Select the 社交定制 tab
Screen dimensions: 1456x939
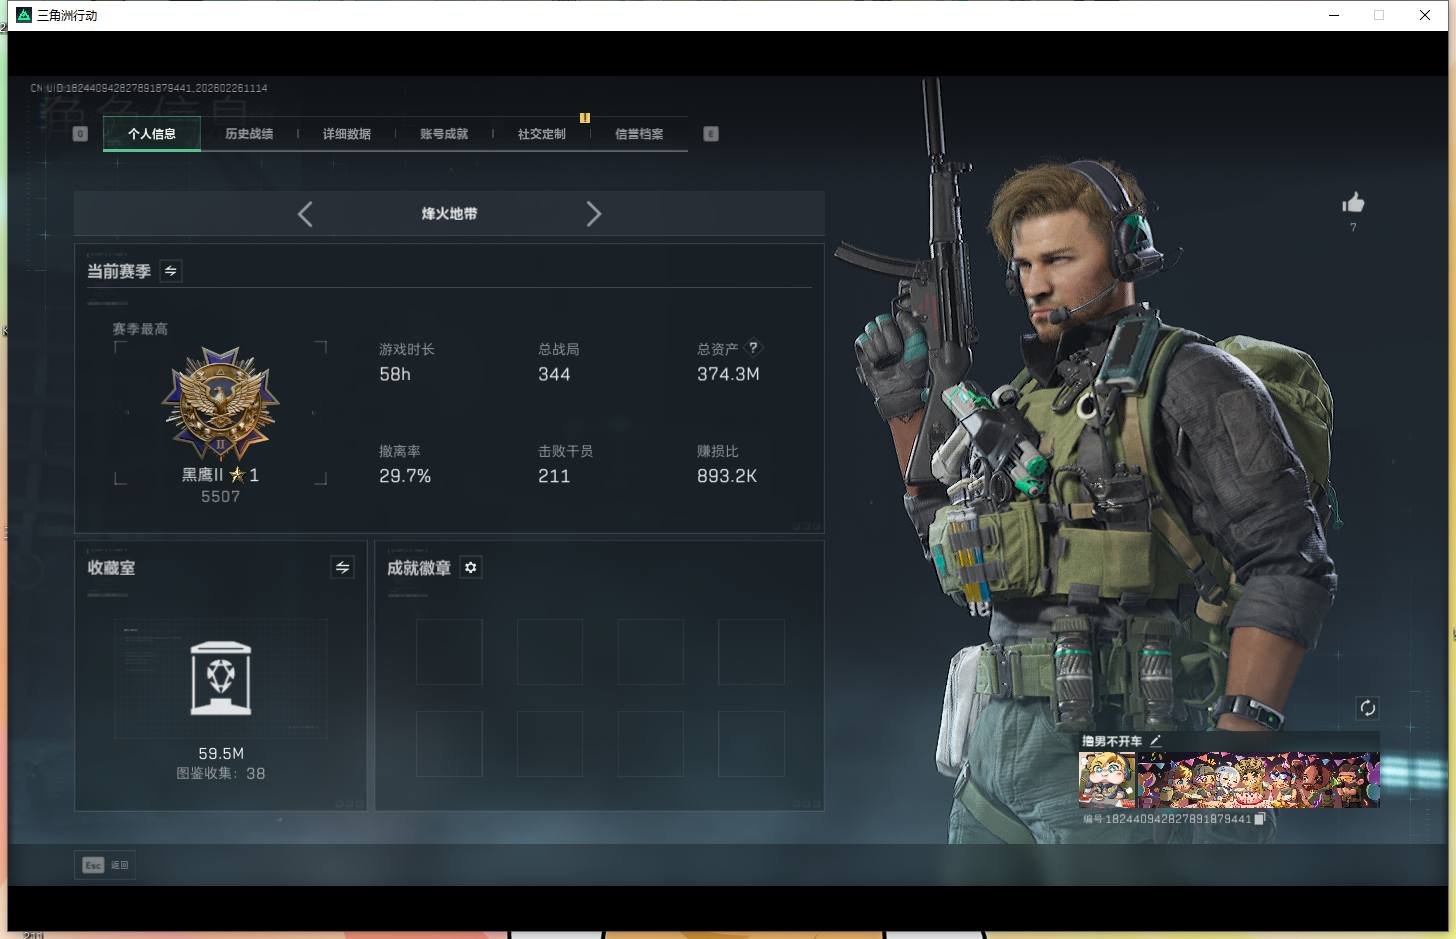[x=542, y=134]
